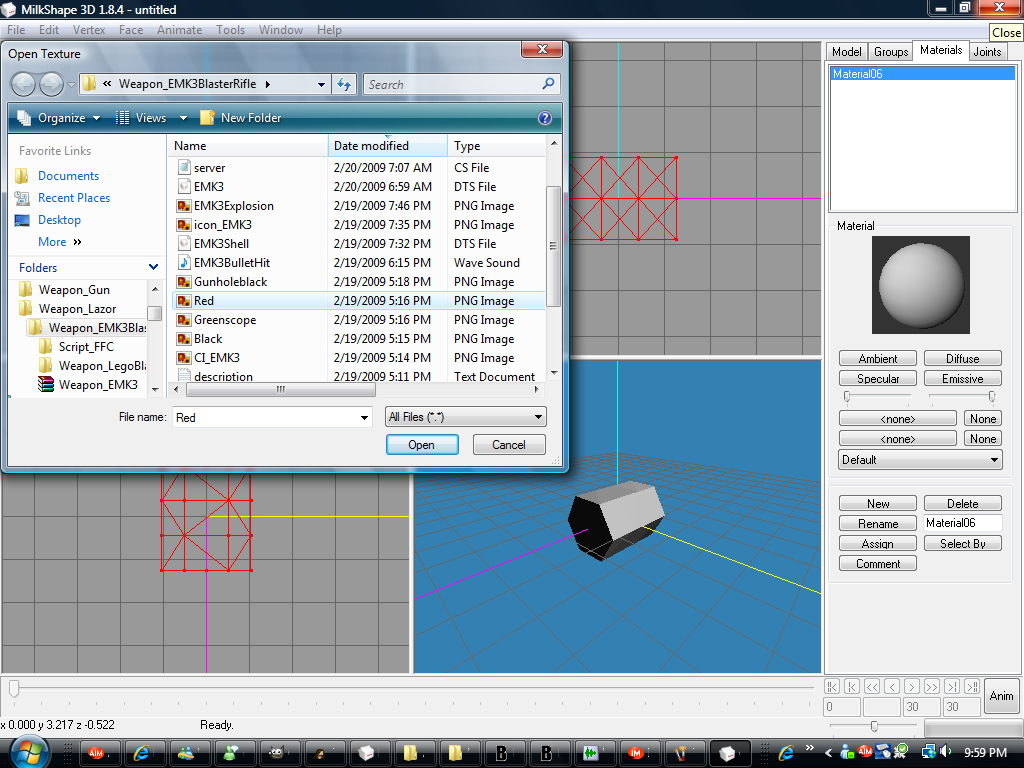Viewport: 1024px width, 768px height.
Task: Sort files by Date modified column
Action: pos(387,146)
